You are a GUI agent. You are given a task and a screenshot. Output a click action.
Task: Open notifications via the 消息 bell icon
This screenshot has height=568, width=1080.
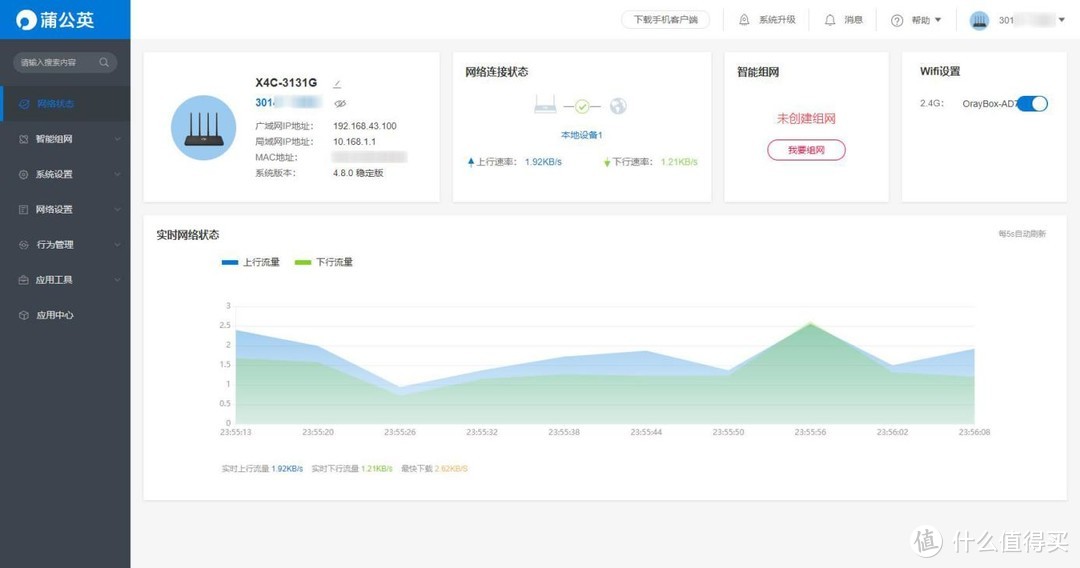[830, 20]
